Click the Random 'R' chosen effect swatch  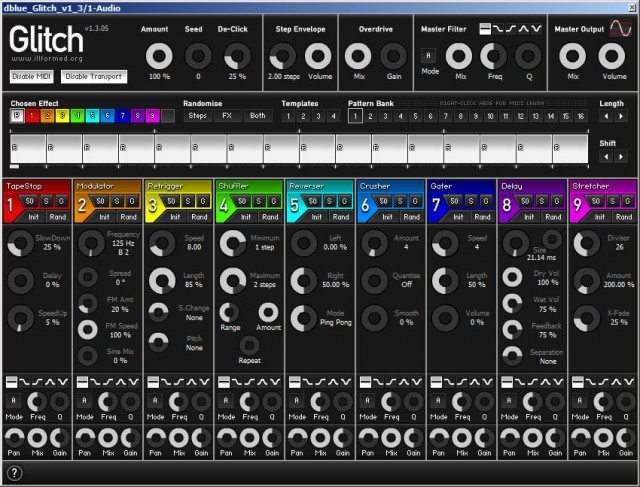(17, 116)
